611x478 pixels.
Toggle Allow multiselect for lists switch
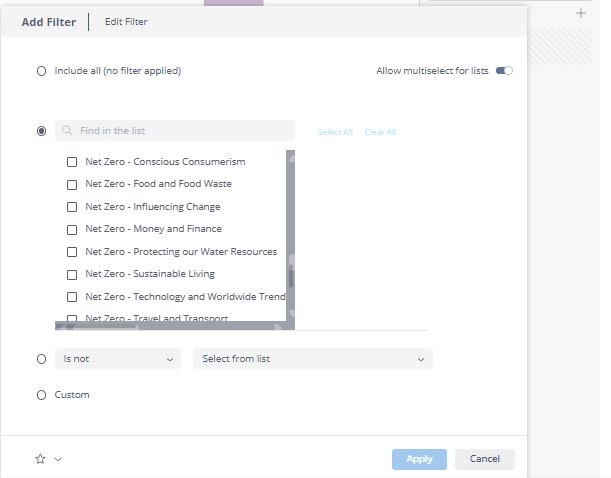pyautogui.click(x=504, y=71)
